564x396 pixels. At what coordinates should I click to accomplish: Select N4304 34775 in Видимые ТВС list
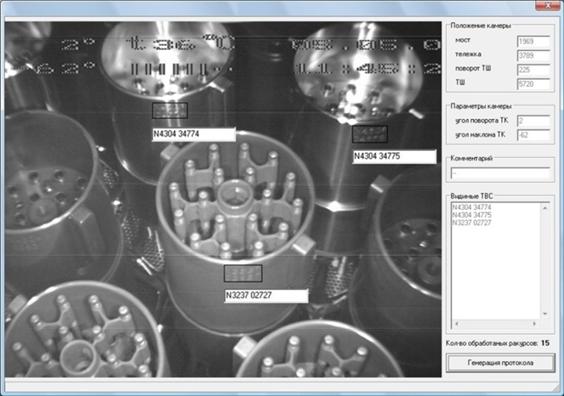click(x=472, y=215)
